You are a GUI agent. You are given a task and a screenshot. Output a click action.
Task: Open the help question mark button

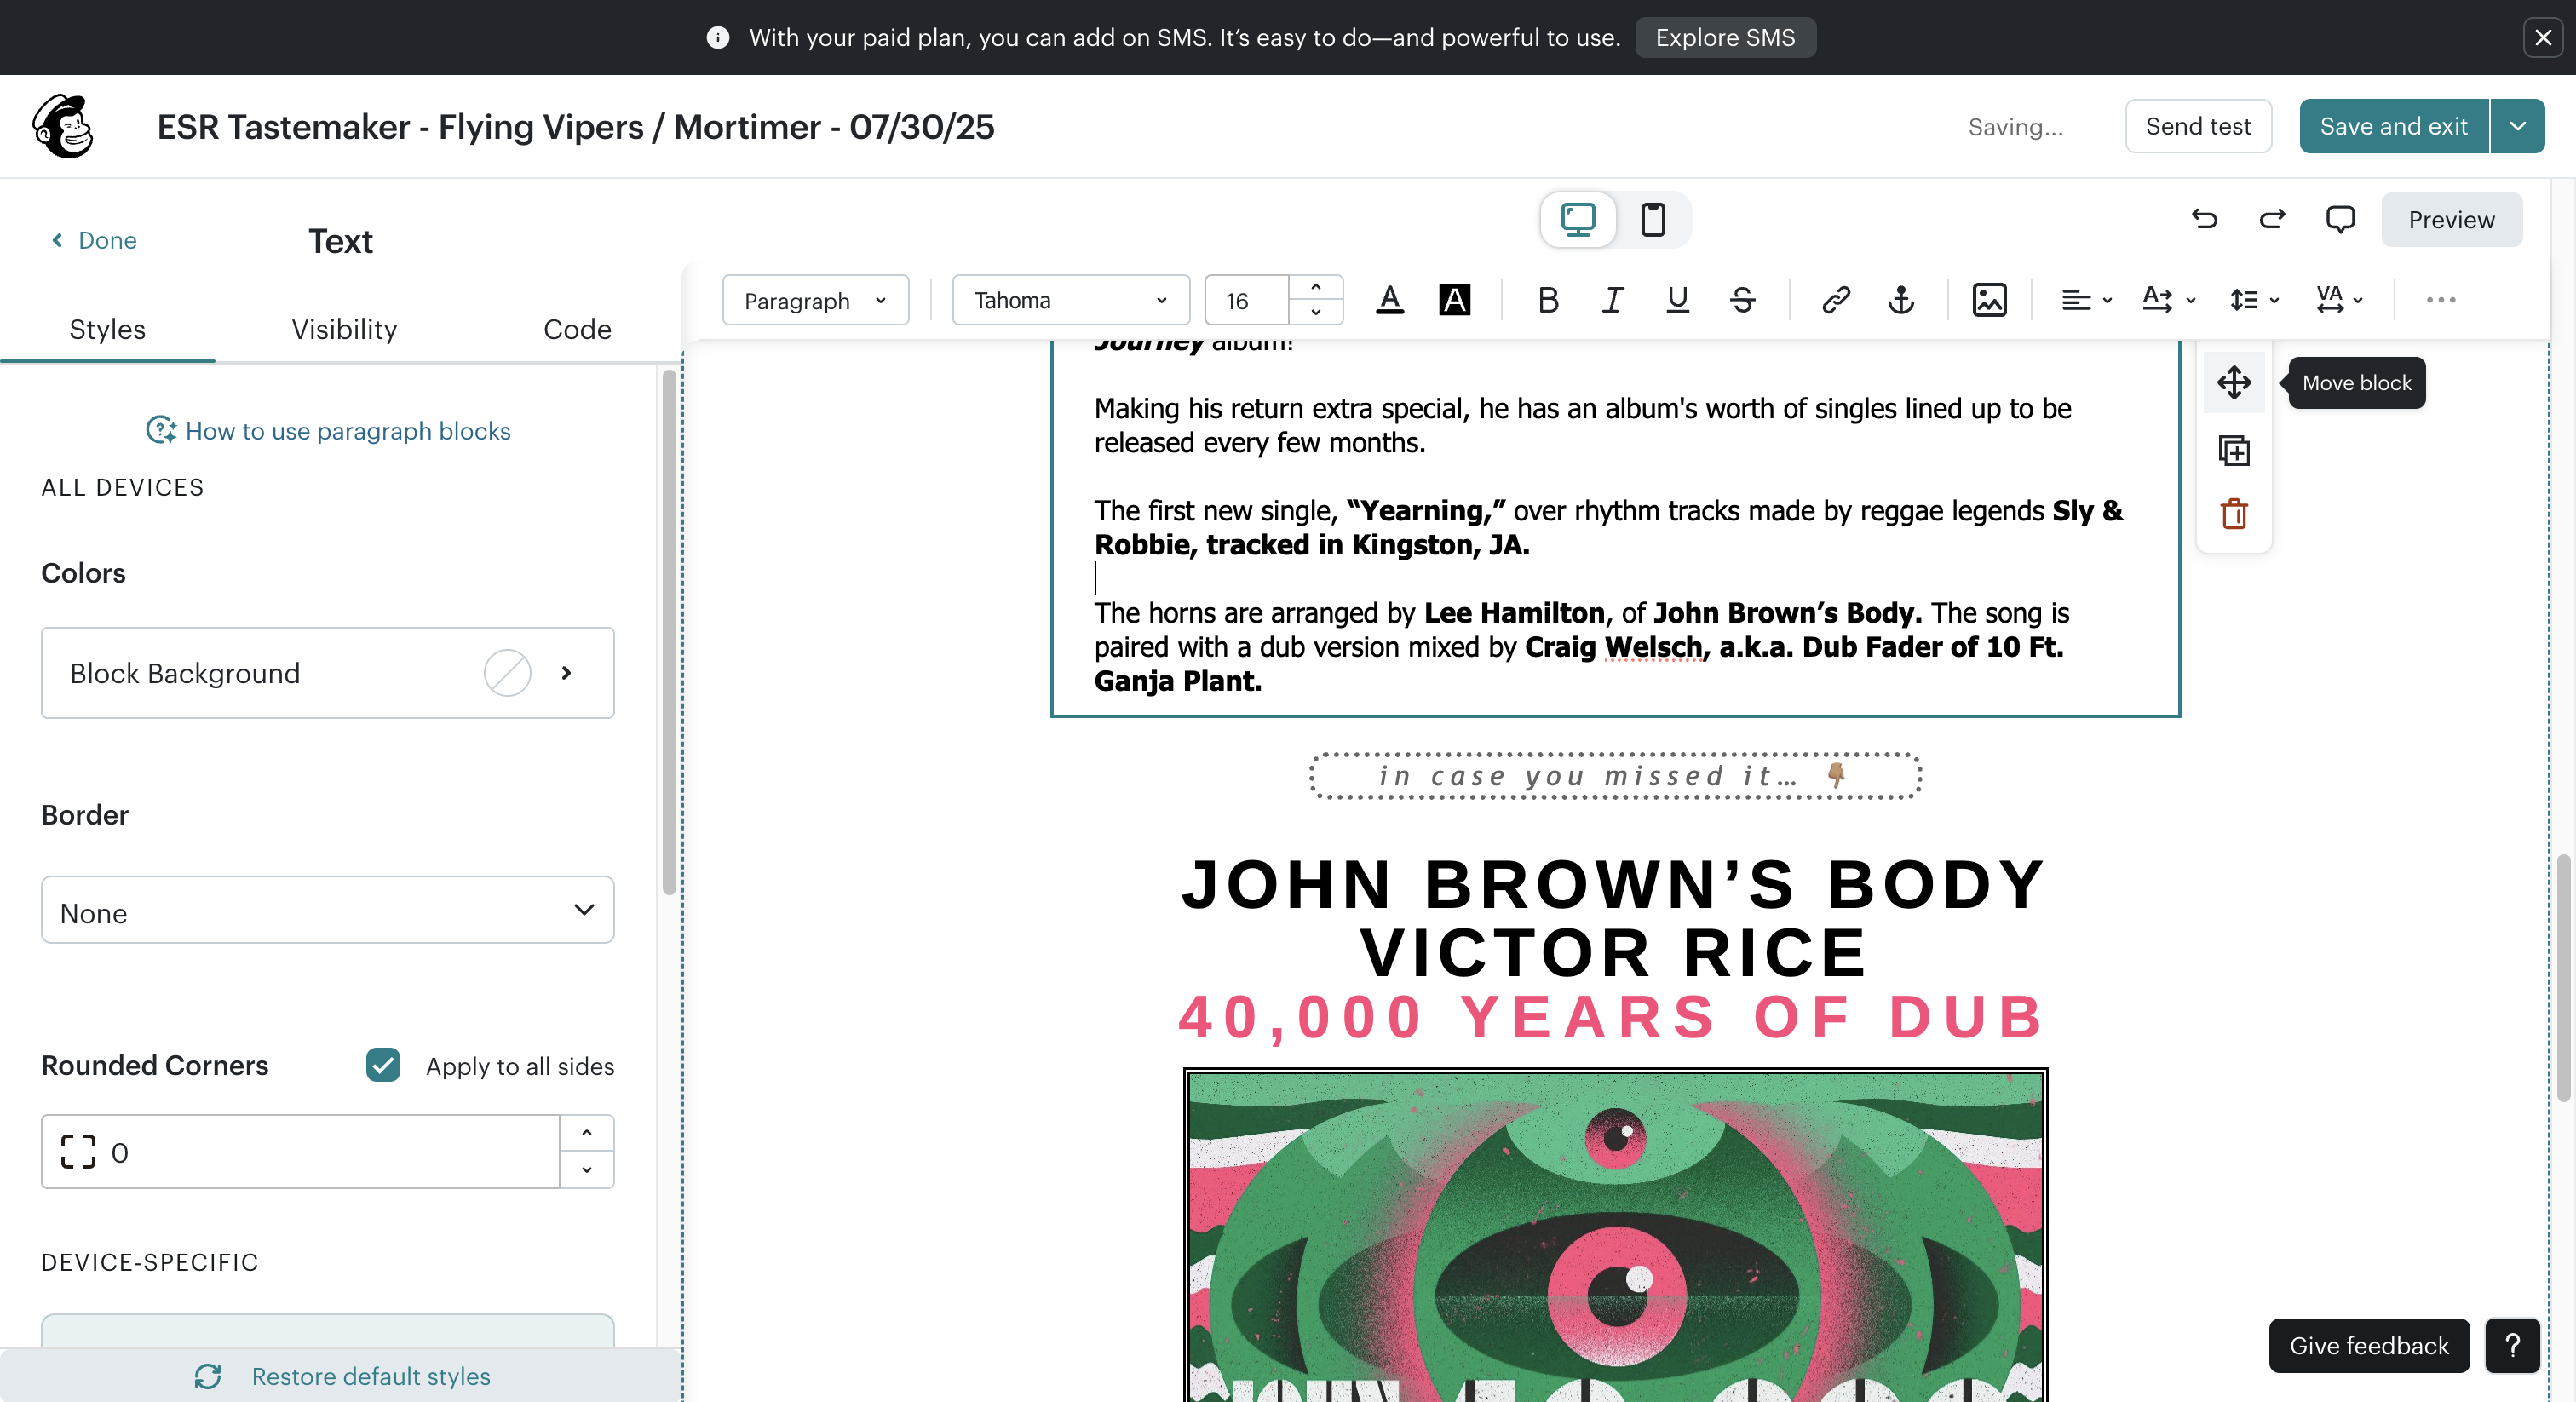pyautogui.click(x=2512, y=1346)
